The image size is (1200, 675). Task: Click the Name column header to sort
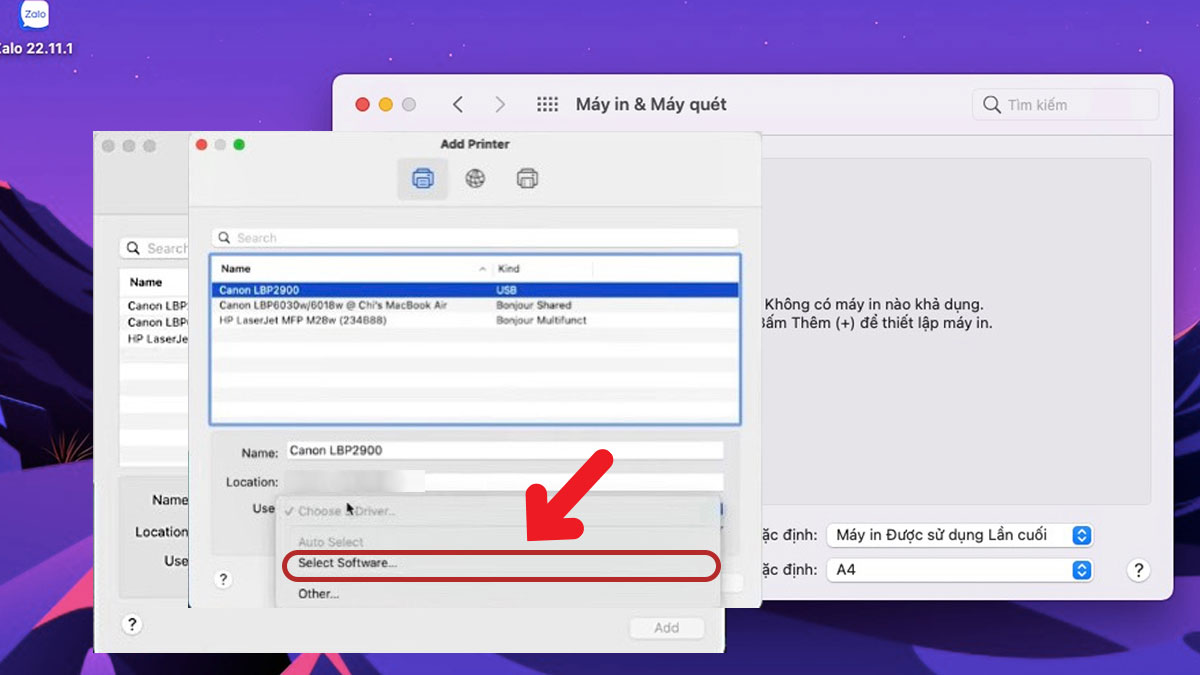tap(237, 268)
